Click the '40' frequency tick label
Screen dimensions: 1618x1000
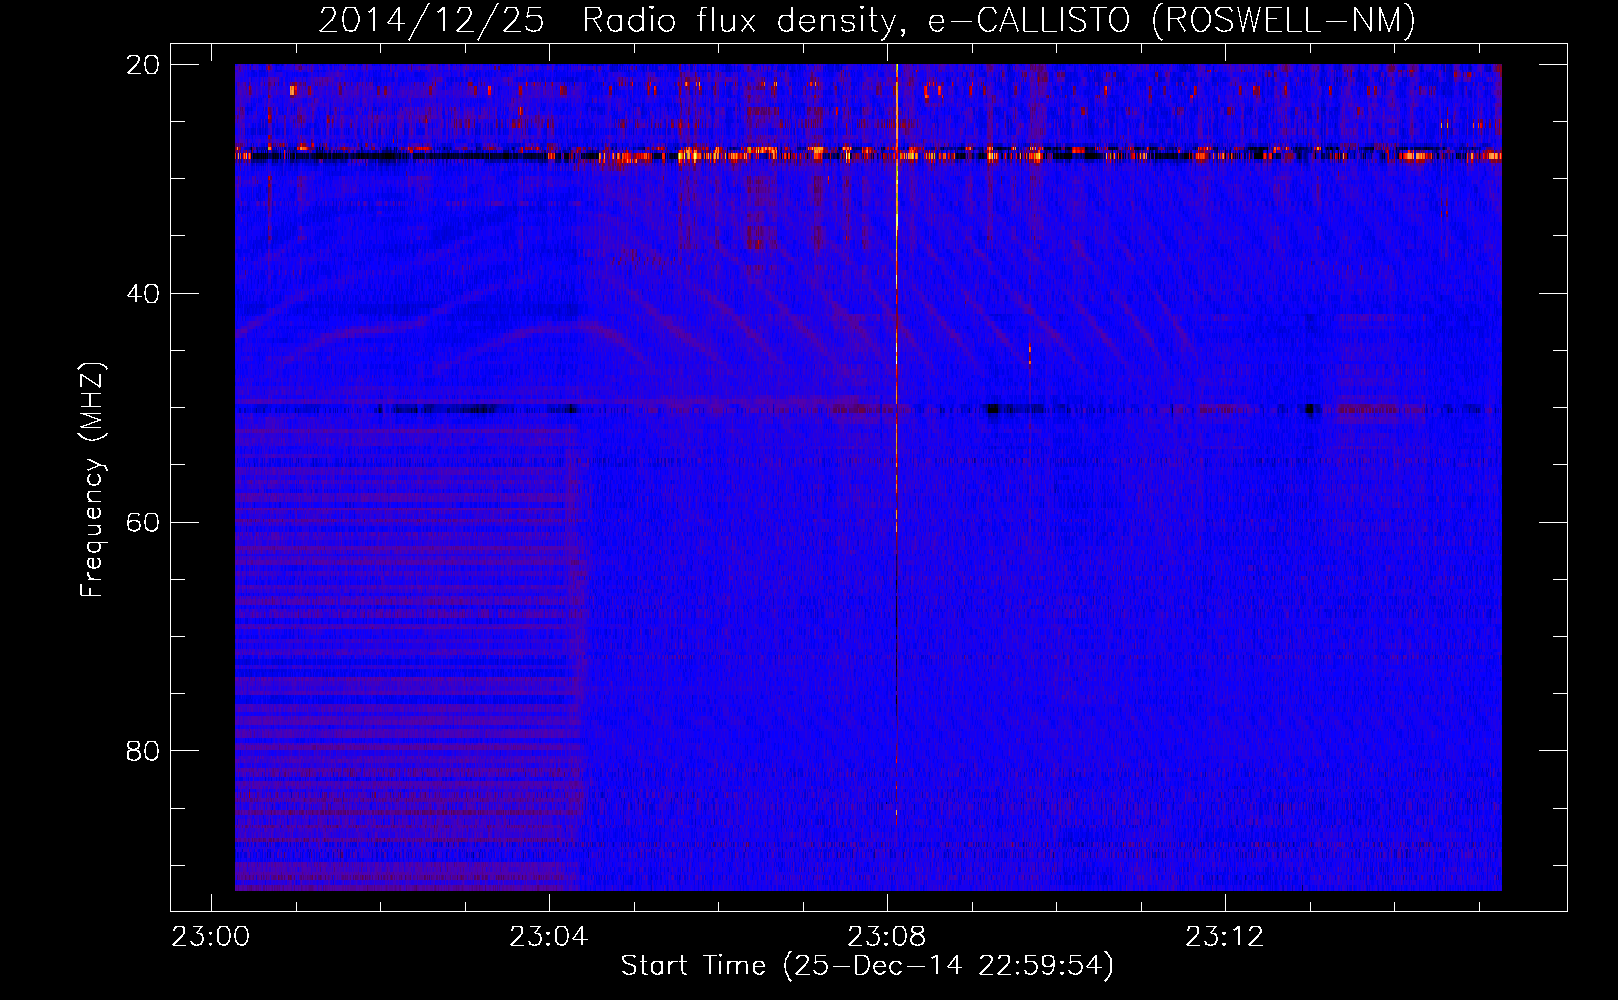click(144, 294)
